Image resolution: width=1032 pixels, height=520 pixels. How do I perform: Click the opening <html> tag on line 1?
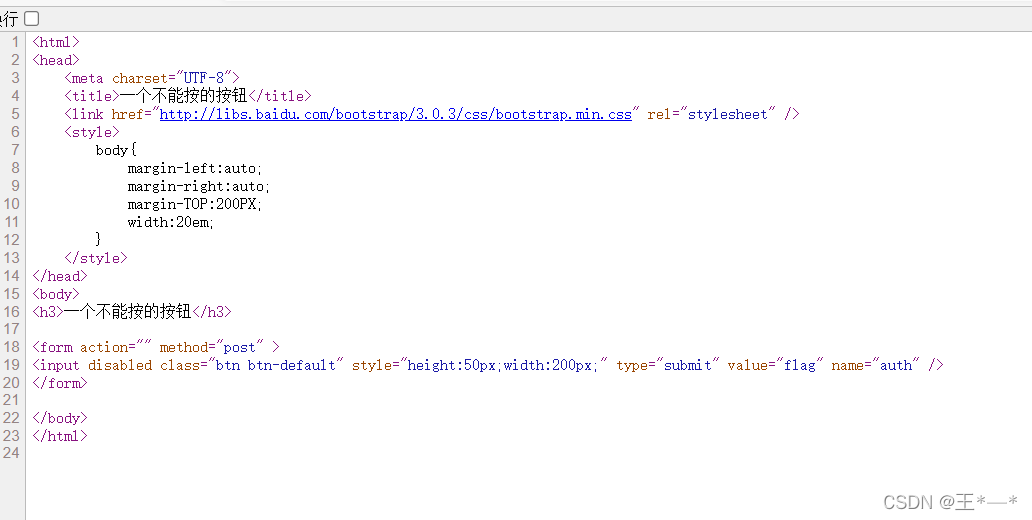pos(56,42)
